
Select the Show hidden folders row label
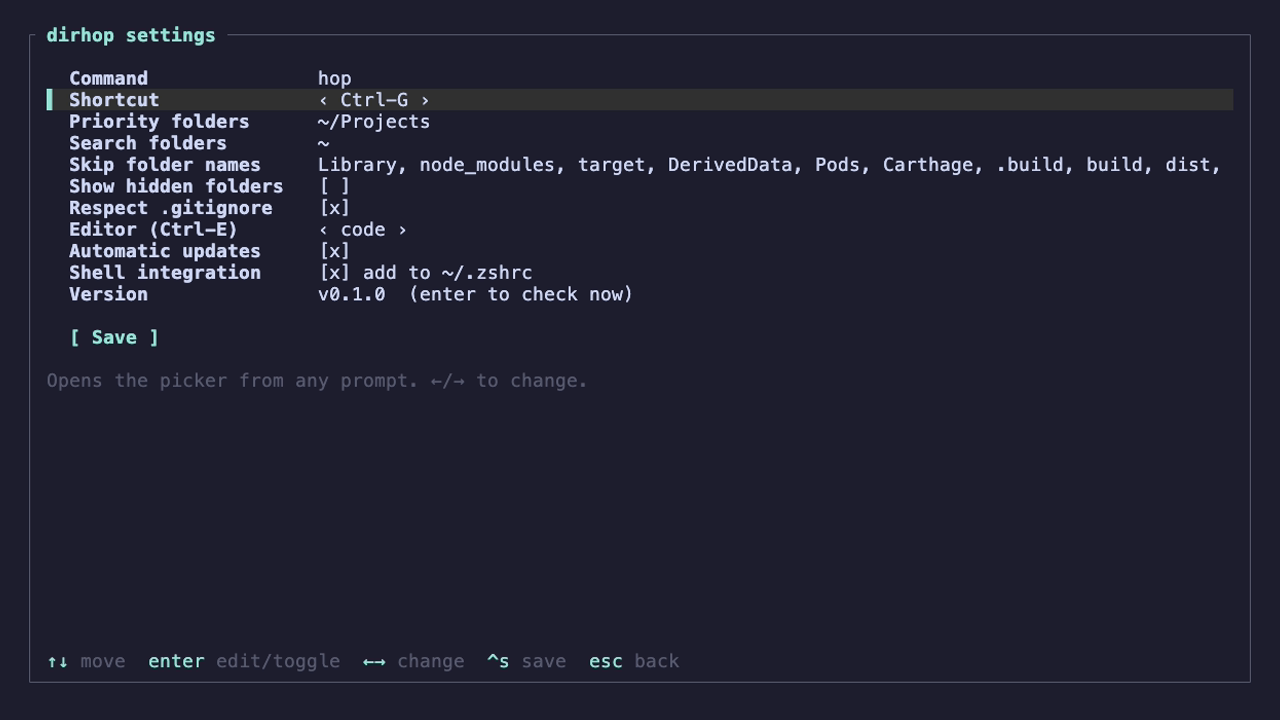(x=176, y=186)
